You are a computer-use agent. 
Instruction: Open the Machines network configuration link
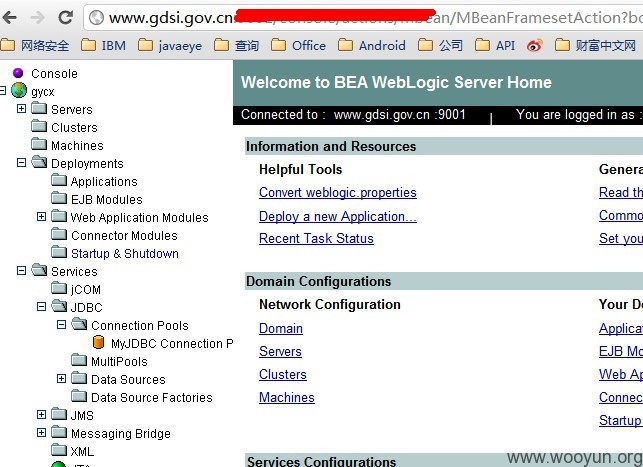[x=287, y=397]
